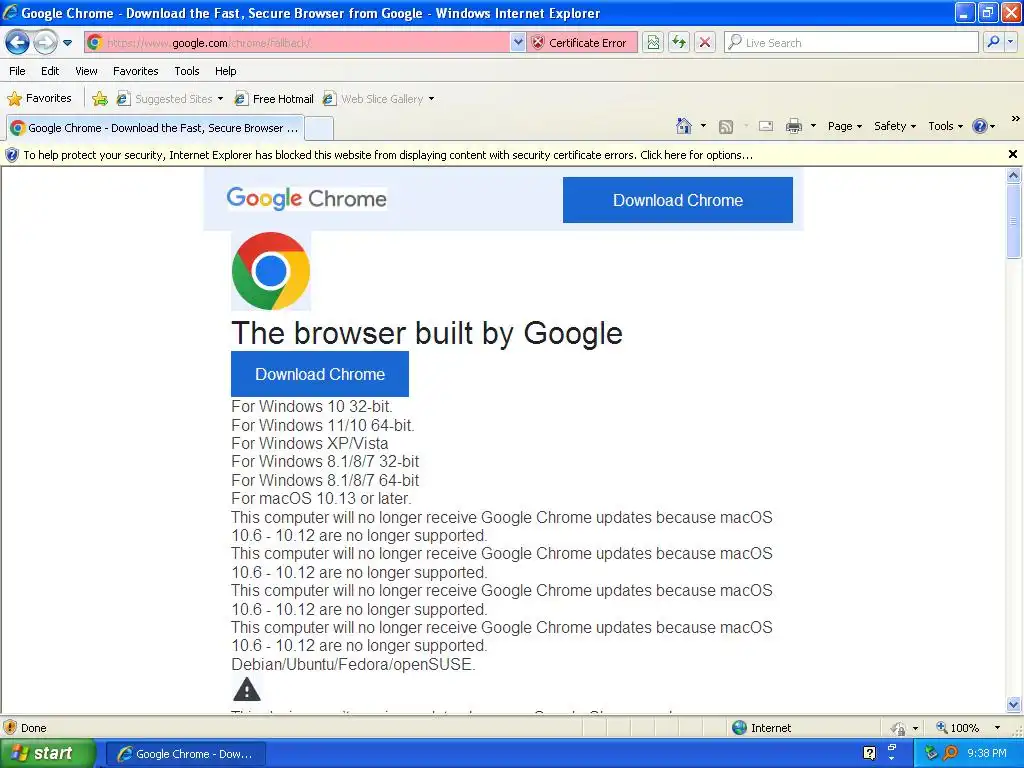This screenshot has width=1024, height=768.
Task: Click the RSS feeds icon
Action: click(726, 127)
